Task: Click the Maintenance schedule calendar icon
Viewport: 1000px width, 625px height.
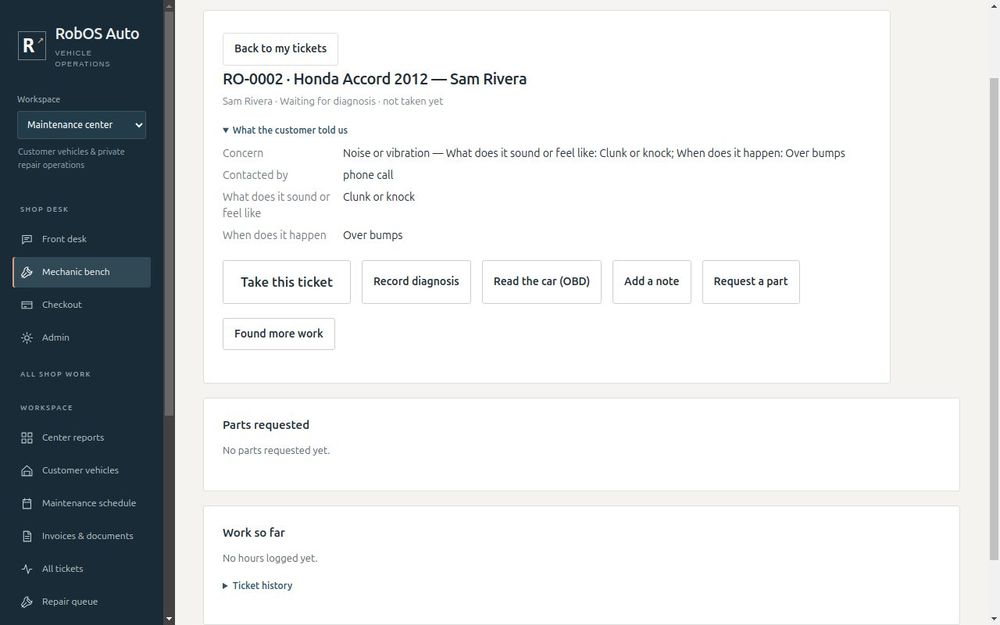Action: coord(27,504)
